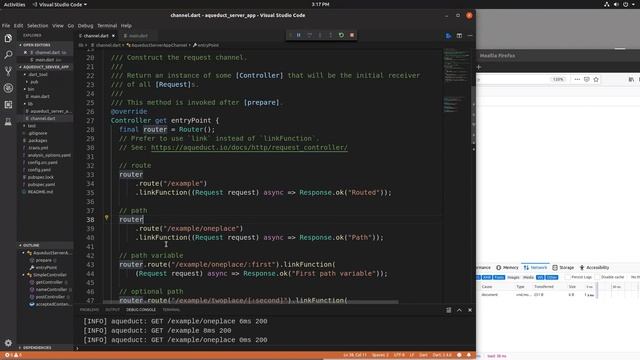Select pubspec.yaml in the file explorer
Screen dimensions: 640x360
coord(41,184)
